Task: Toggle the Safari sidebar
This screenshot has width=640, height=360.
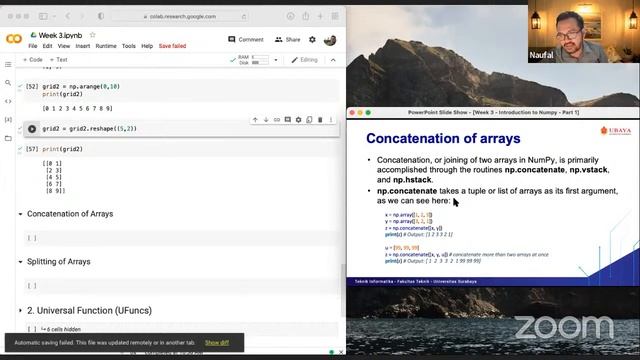Action: [x=43, y=16]
